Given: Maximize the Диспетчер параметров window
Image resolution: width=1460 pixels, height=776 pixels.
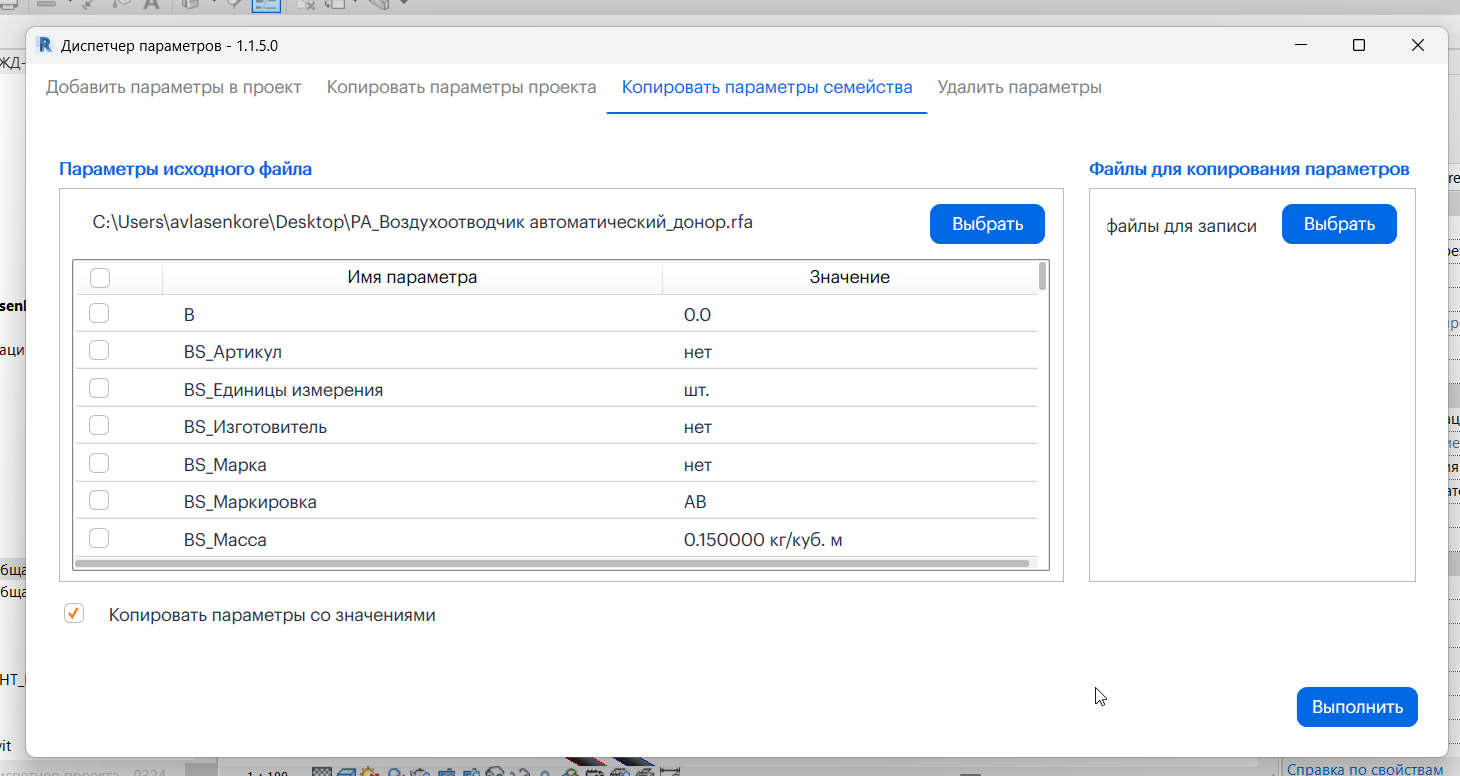Looking at the screenshot, I should coord(1358,45).
